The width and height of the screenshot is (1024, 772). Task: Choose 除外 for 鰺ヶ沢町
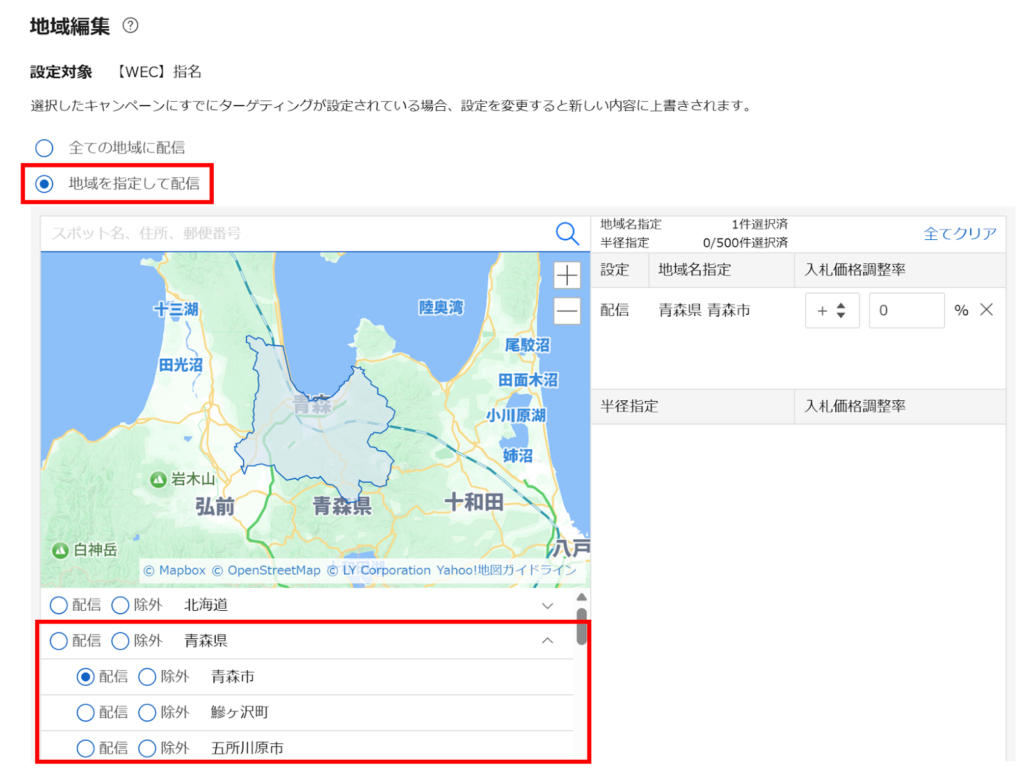point(148,713)
